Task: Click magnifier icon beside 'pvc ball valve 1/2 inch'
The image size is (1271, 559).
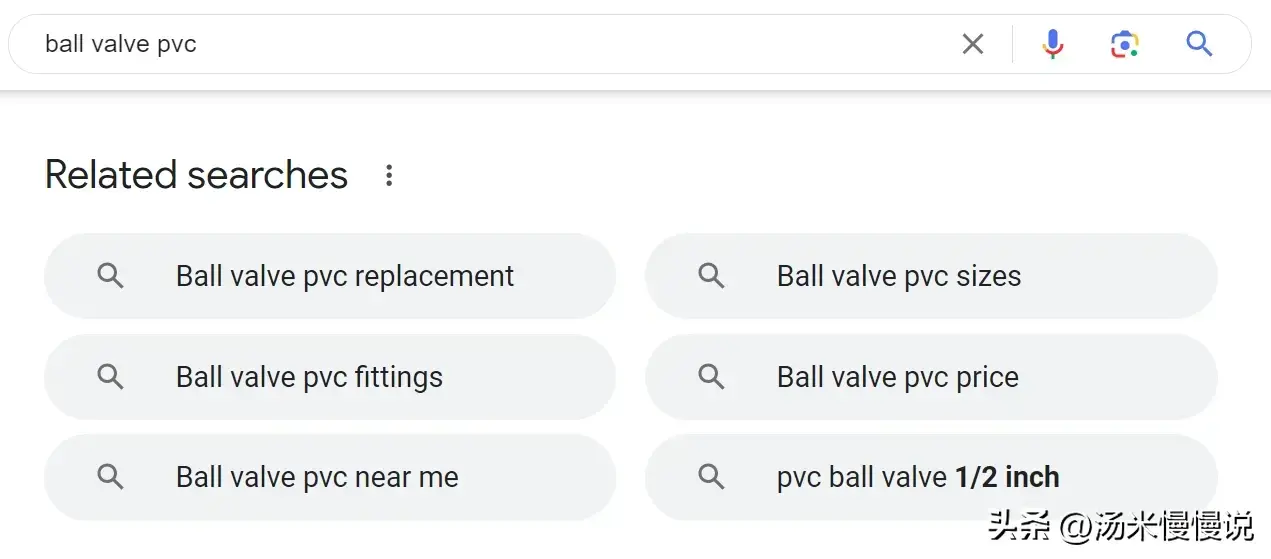Action: (711, 477)
